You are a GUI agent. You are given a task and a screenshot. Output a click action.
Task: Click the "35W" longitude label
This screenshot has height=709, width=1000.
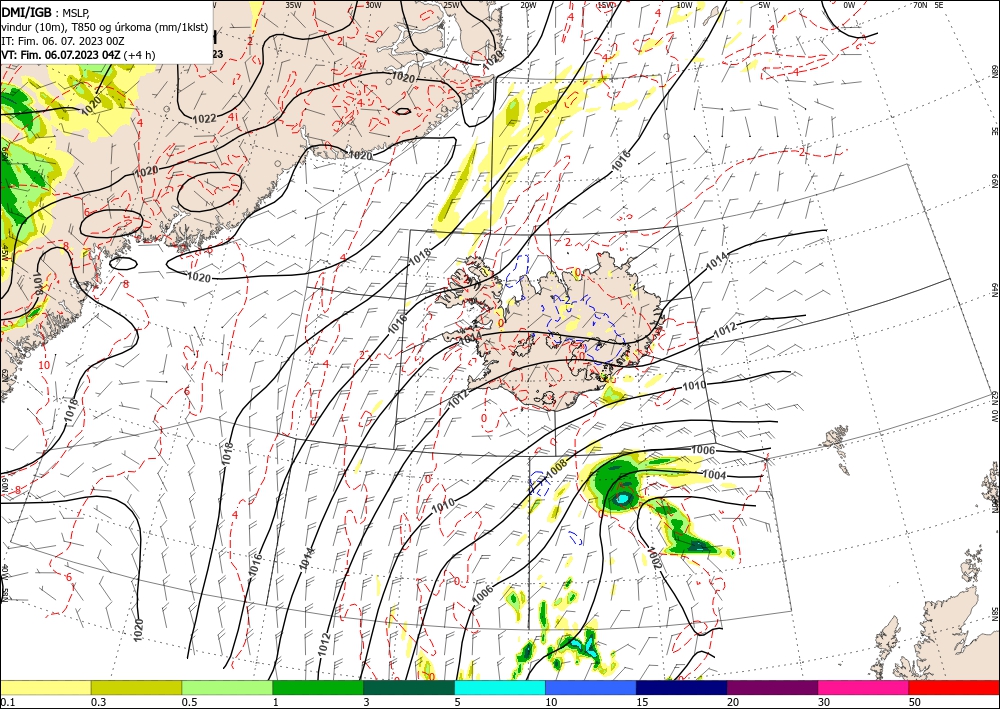(x=293, y=5)
